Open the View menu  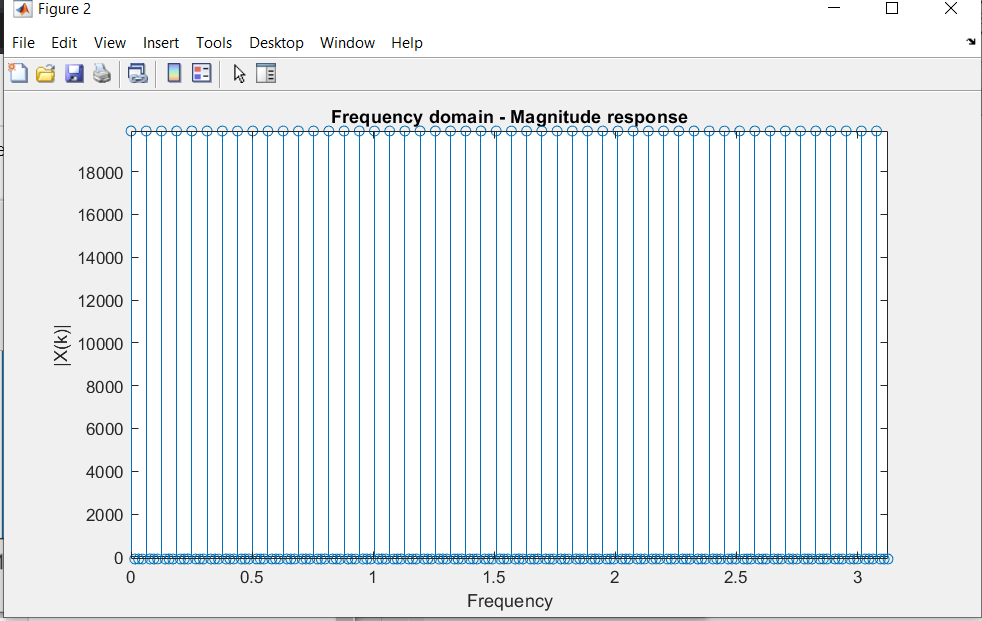click(x=110, y=43)
